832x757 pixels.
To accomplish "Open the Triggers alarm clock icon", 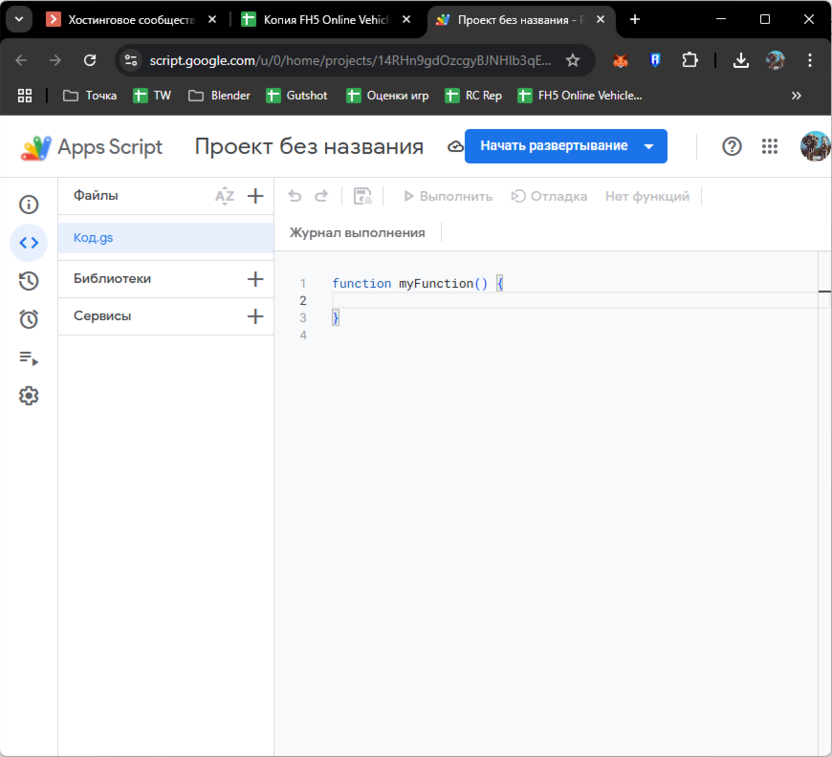I will [29, 319].
